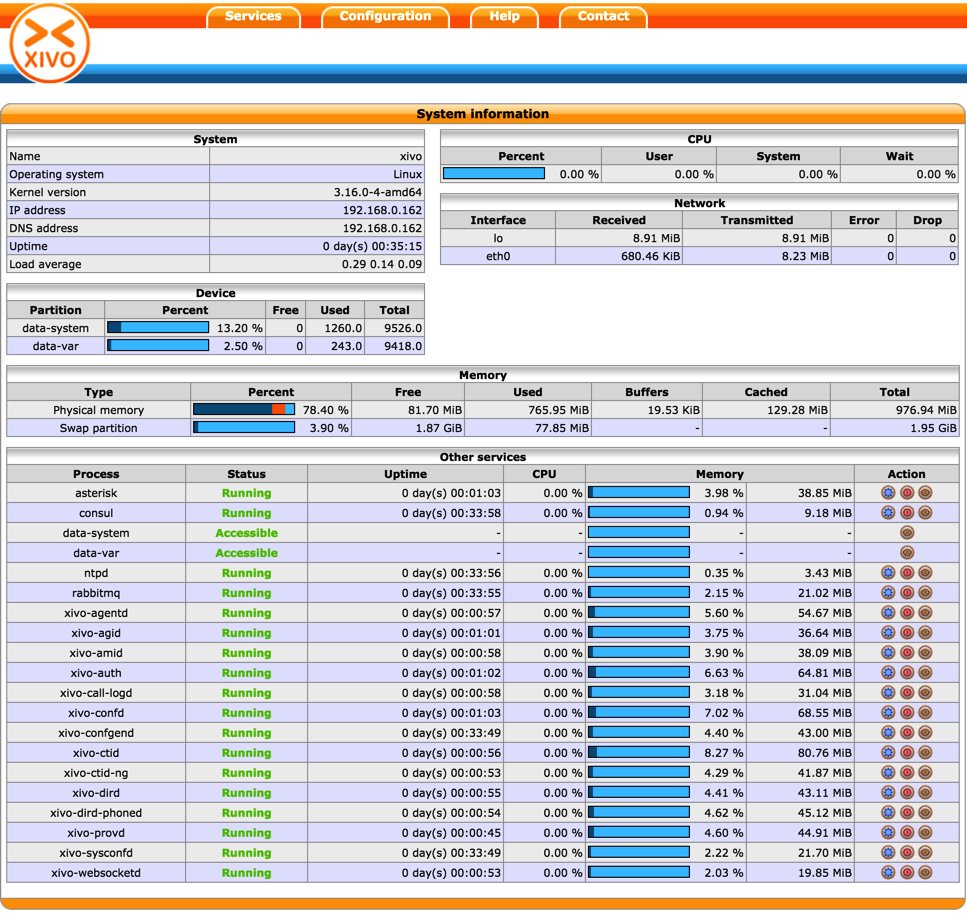Toggle monitoring eye icon for consul
The image size is (967, 914).
[x=925, y=513]
